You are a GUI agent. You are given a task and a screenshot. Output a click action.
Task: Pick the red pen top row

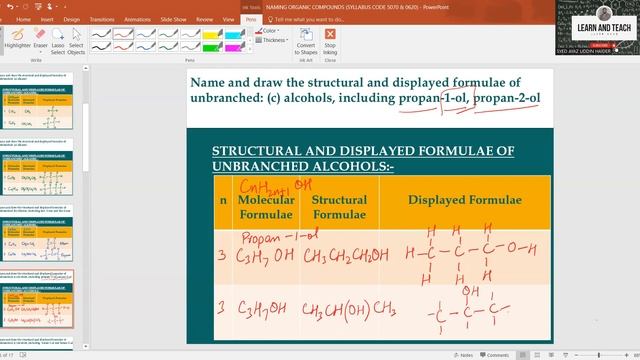point(123,33)
